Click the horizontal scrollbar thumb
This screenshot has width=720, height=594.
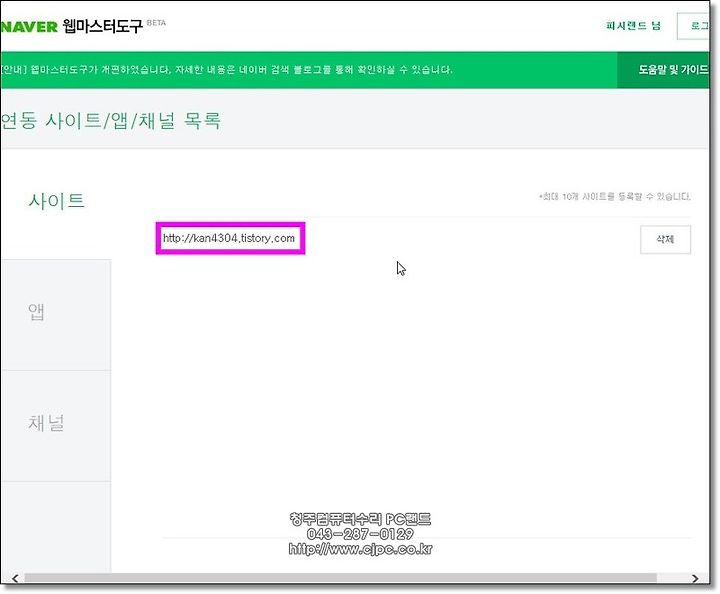pyautogui.click(x=340, y=578)
